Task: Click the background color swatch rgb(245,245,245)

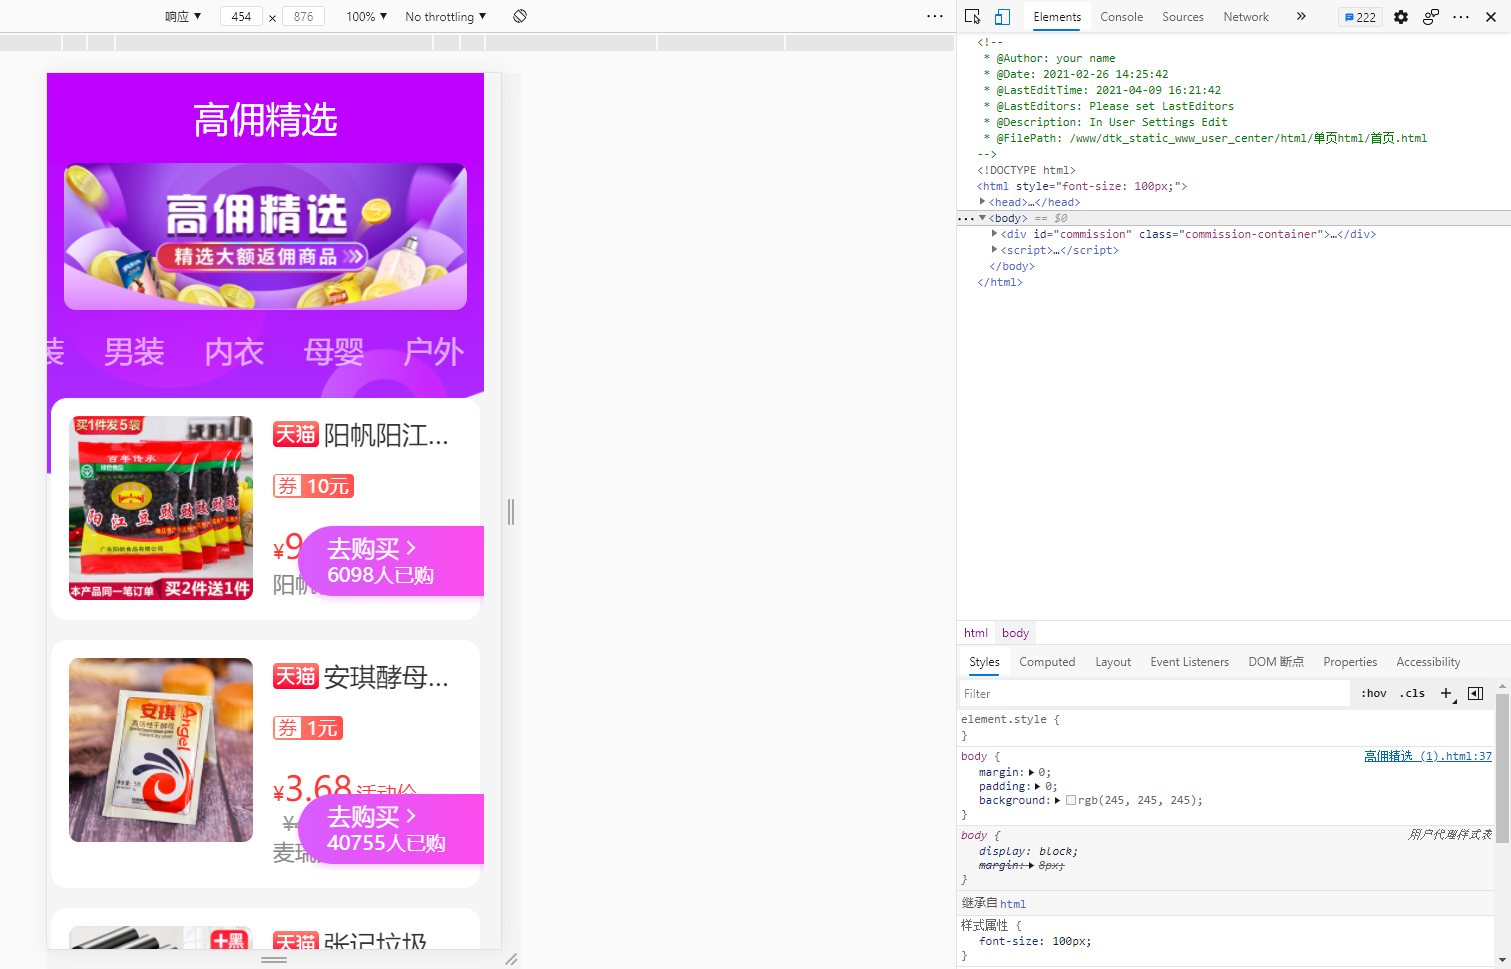Action: pyautogui.click(x=1071, y=800)
